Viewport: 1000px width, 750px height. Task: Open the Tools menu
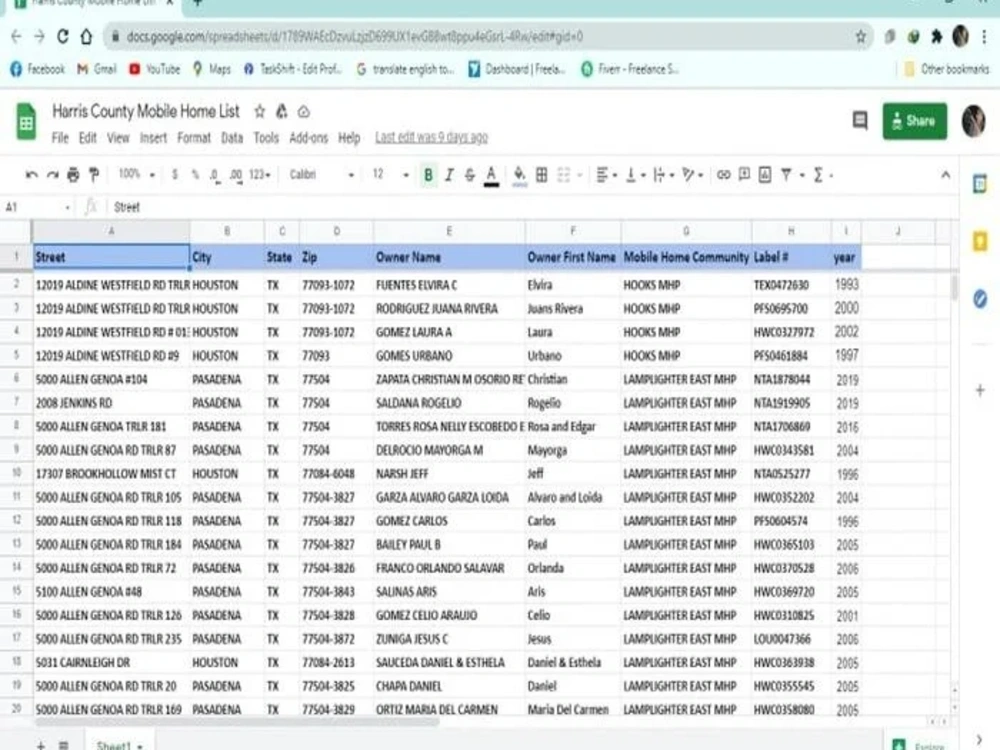pyautogui.click(x=266, y=138)
